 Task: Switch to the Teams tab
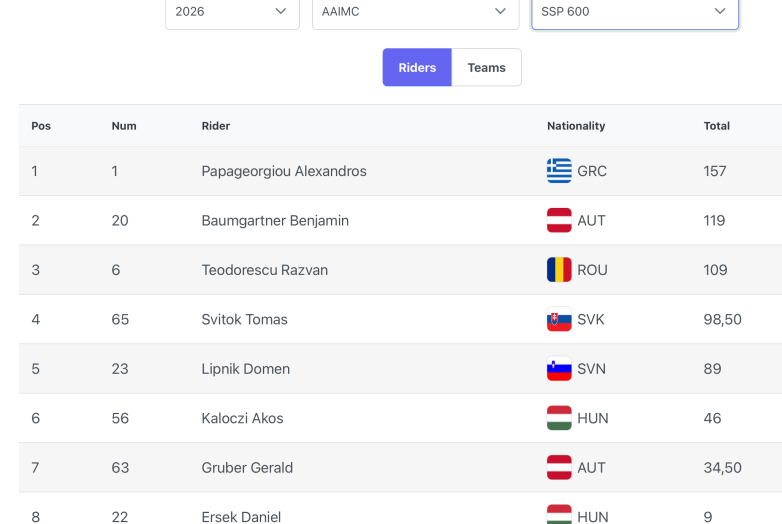486,67
